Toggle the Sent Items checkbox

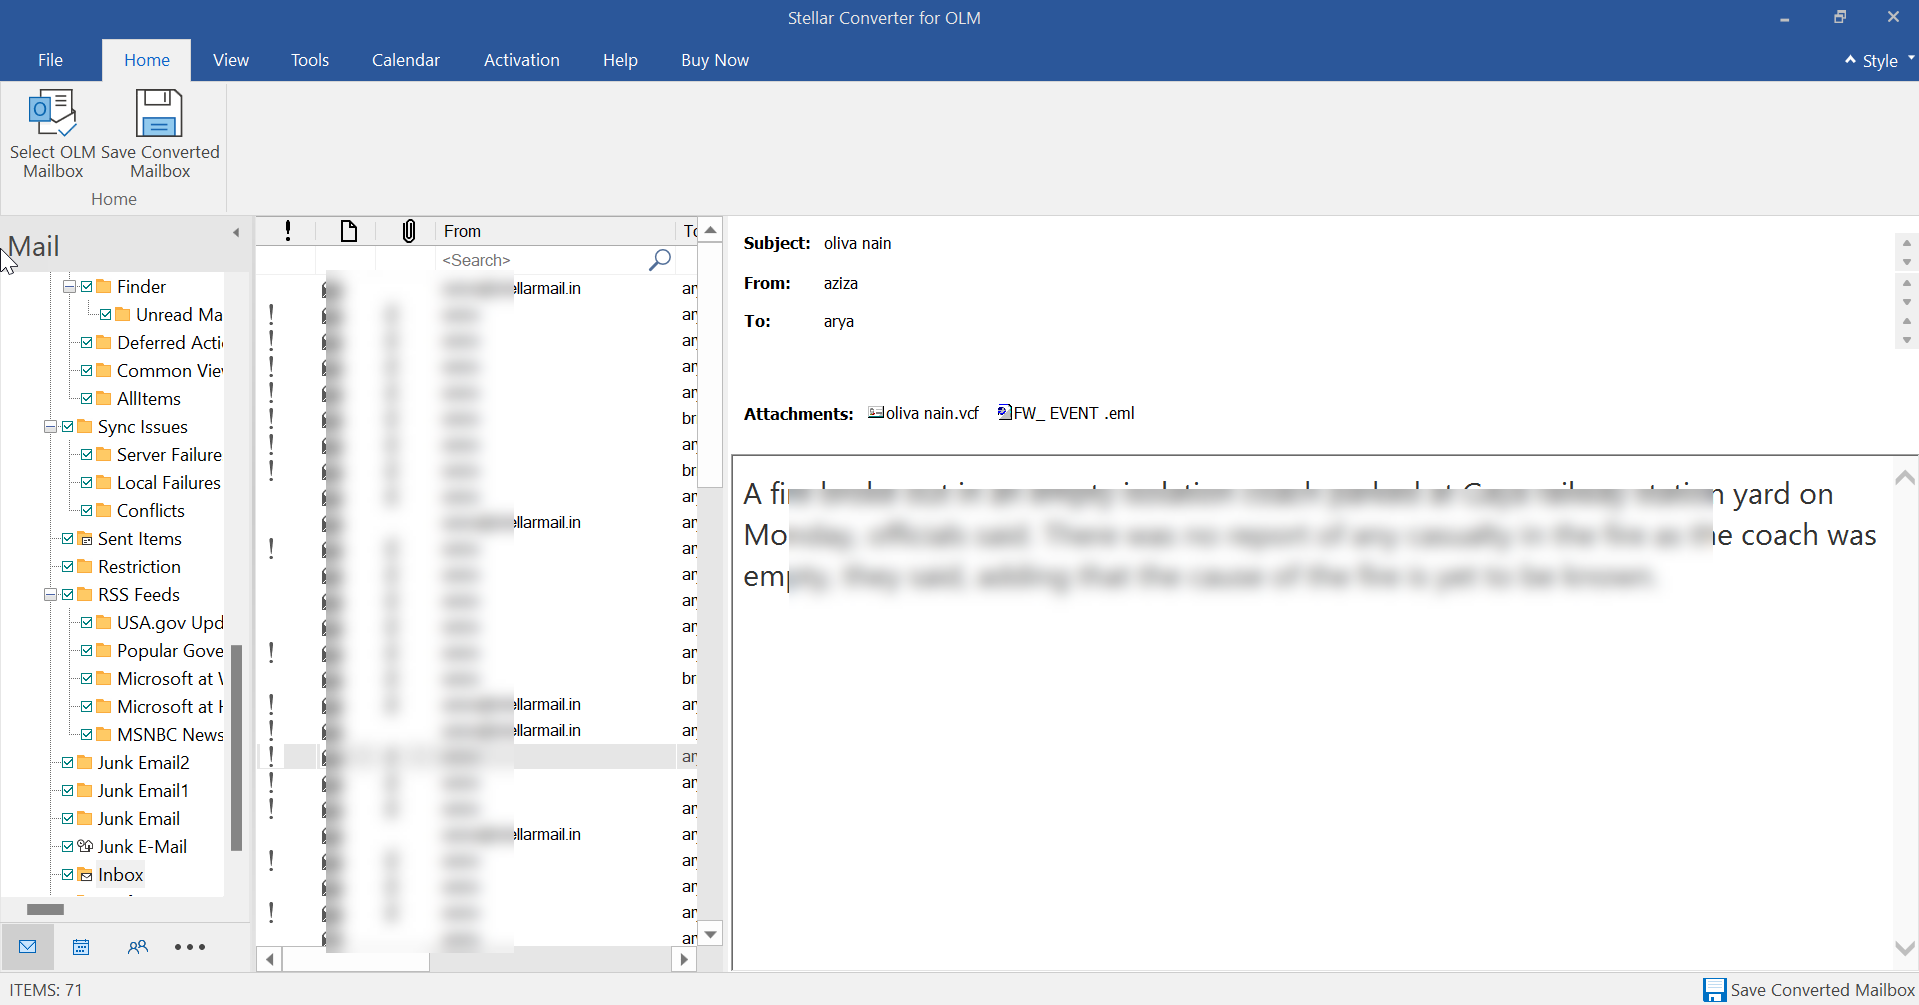(68, 539)
